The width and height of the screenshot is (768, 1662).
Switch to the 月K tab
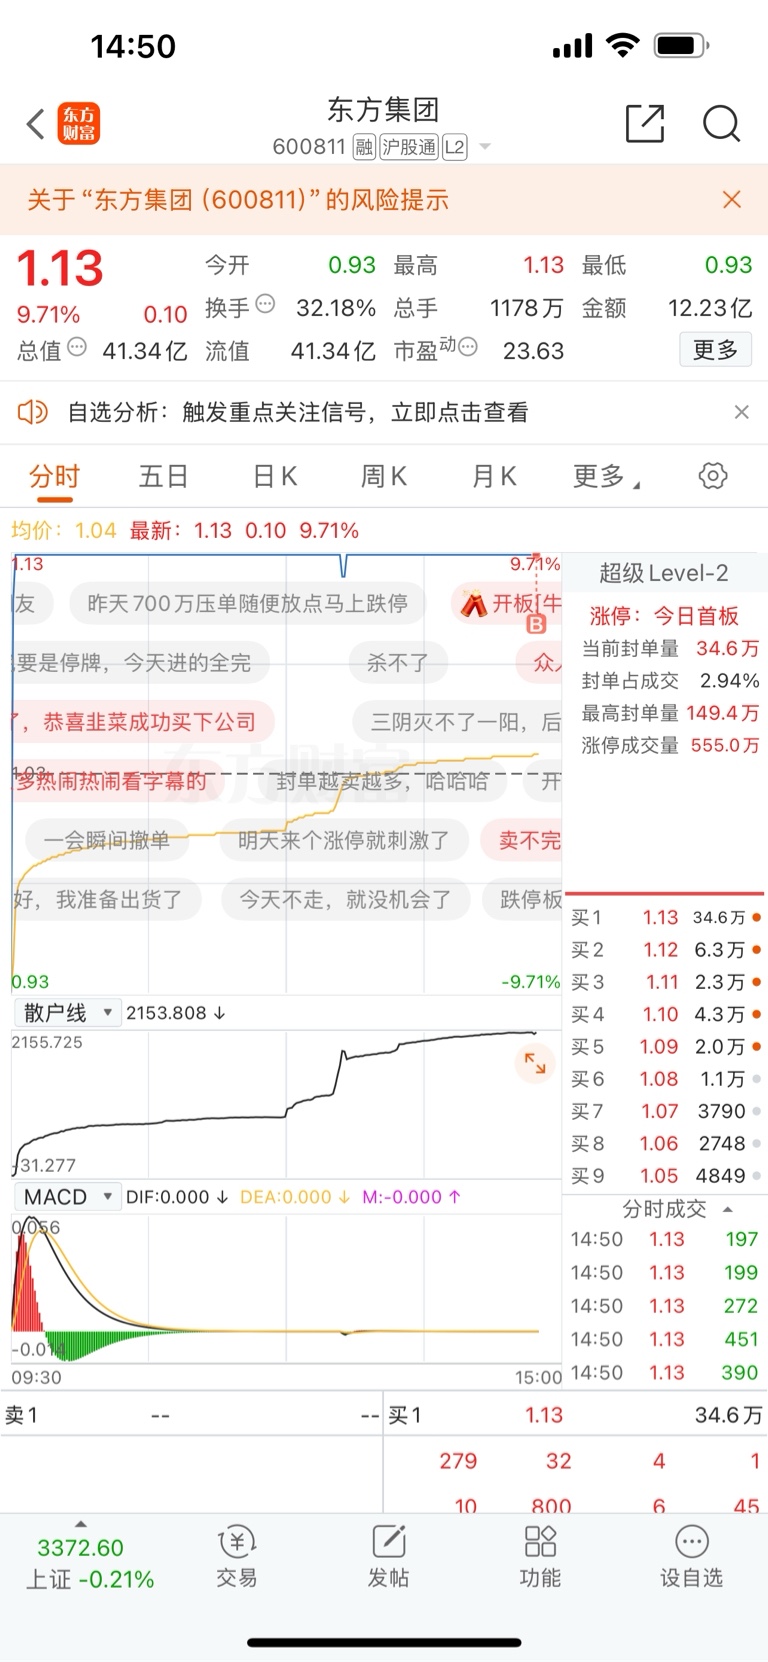pyautogui.click(x=494, y=477)
